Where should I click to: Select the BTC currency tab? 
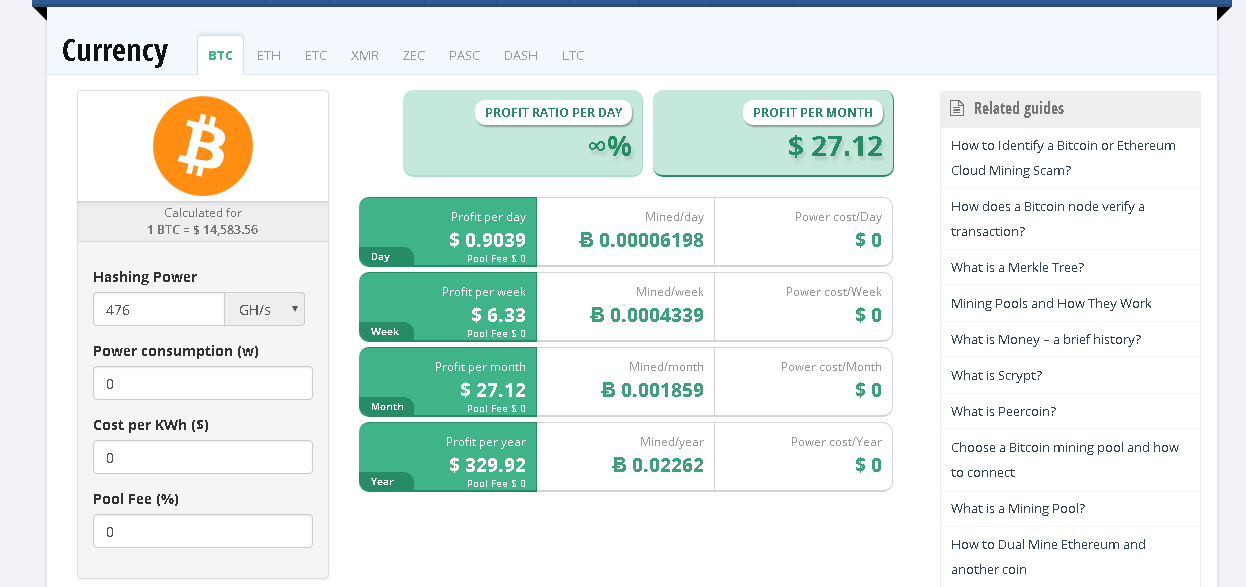220,55
